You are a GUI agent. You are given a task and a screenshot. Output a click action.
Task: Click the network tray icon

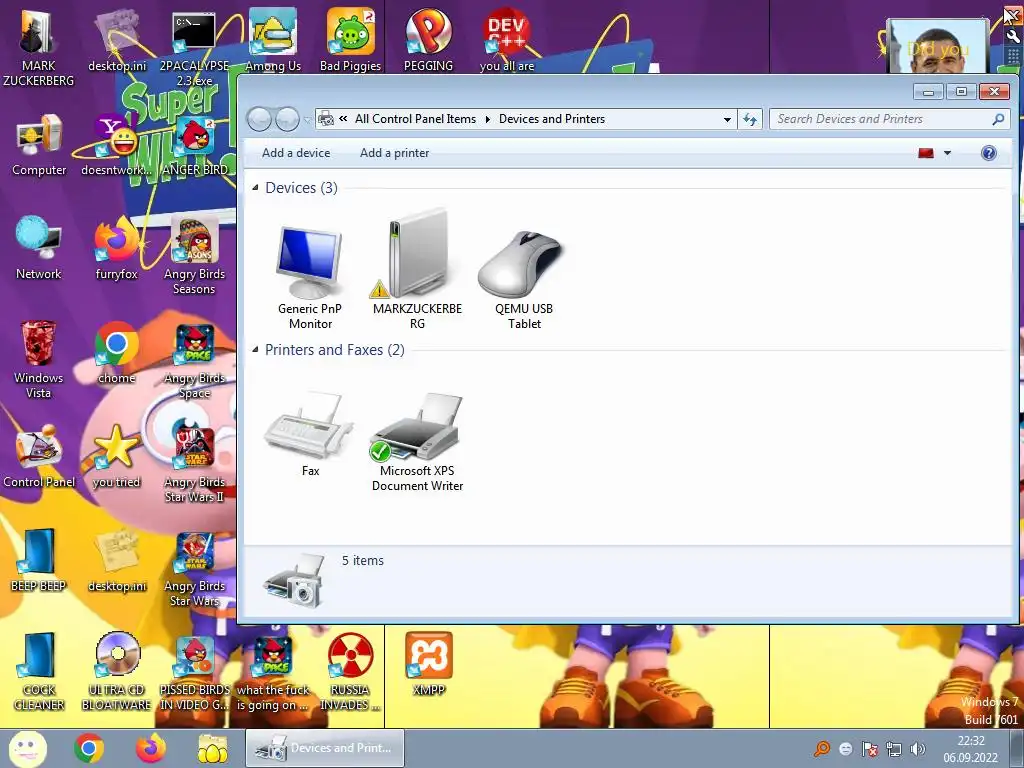pyautogui.click(x=893, y=749)
